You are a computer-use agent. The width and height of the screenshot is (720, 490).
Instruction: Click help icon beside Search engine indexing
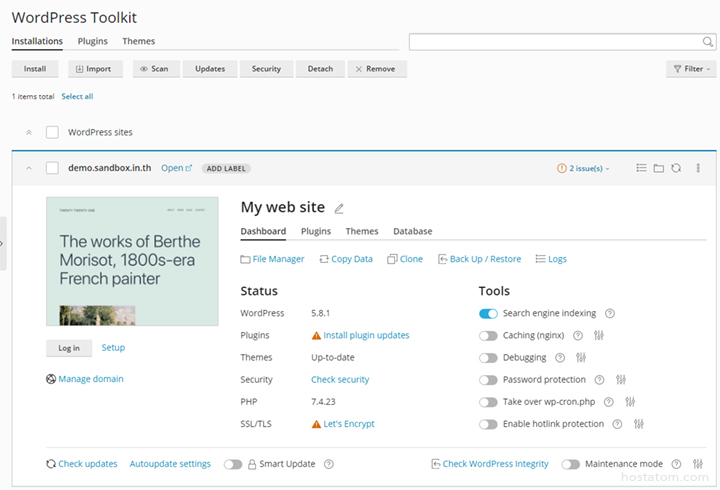(610, 314)
